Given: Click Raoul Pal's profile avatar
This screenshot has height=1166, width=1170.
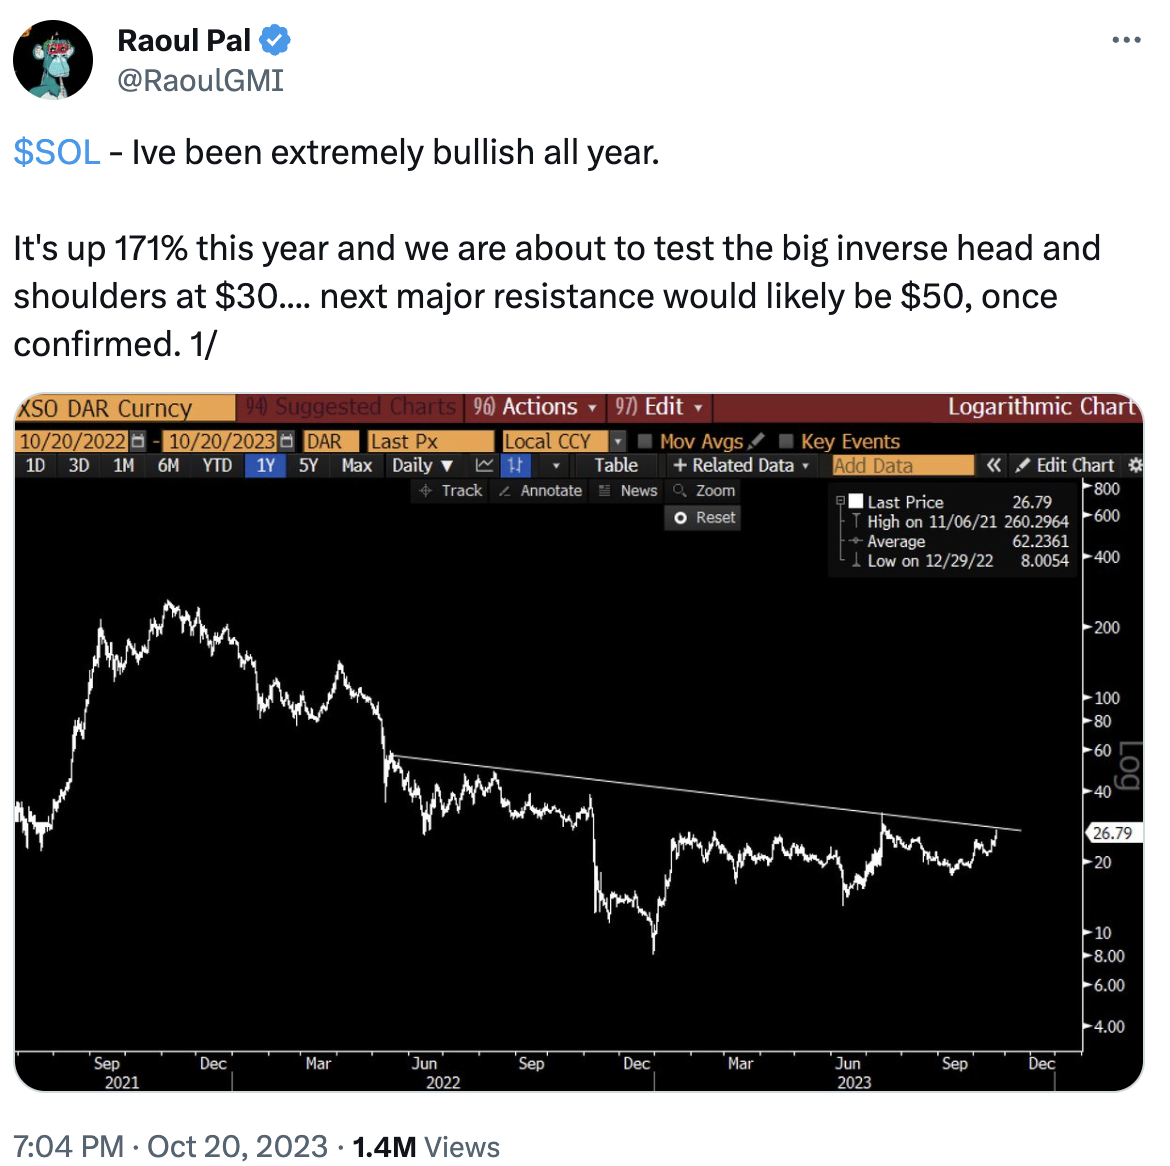Looking at the screenshot, I should click(53, 60).
